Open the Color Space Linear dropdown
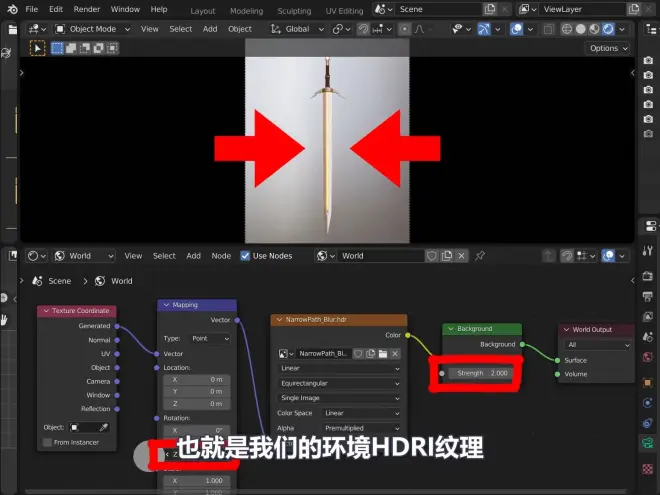Viewport: 660px width, 495px height. 362,413
